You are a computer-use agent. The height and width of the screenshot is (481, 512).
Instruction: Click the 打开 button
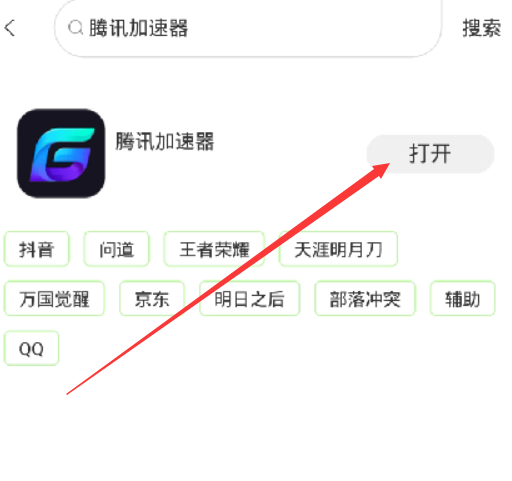click(430, 154)
